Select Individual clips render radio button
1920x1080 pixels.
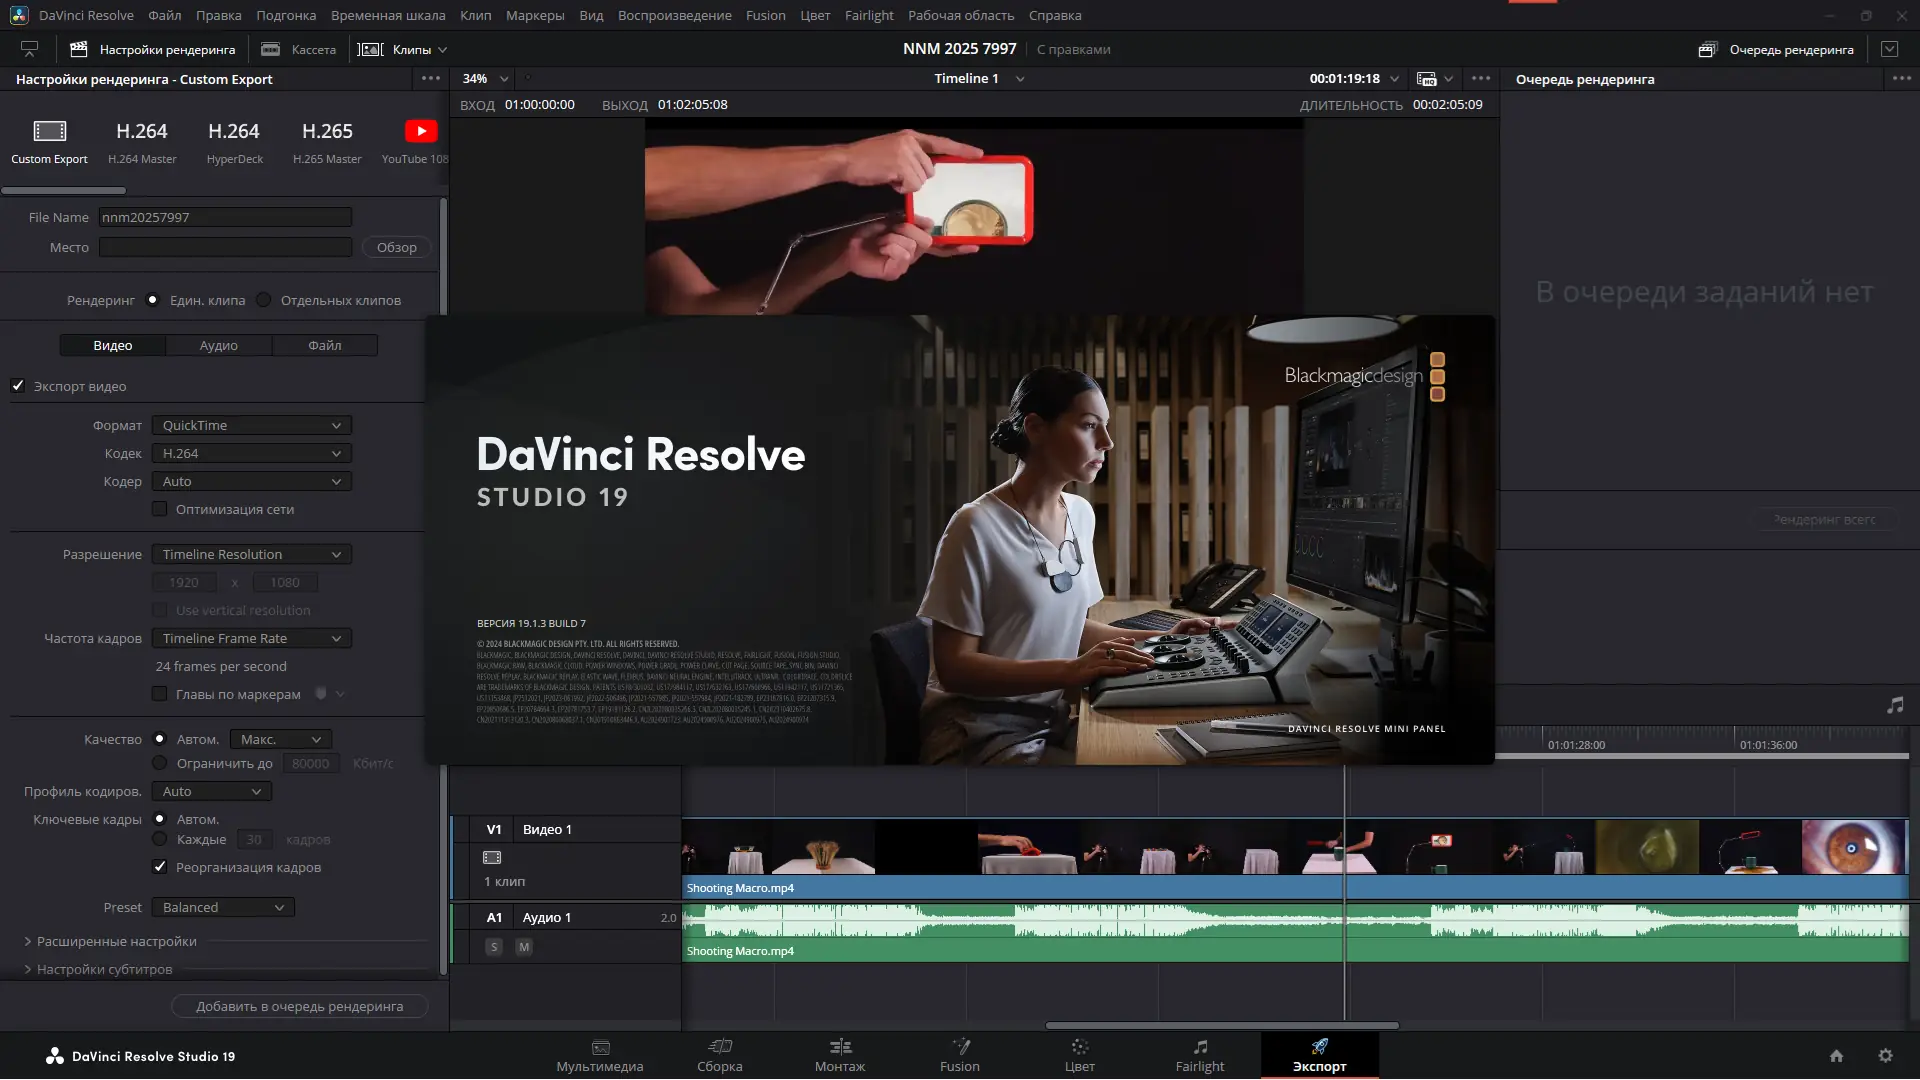(264, 300)
